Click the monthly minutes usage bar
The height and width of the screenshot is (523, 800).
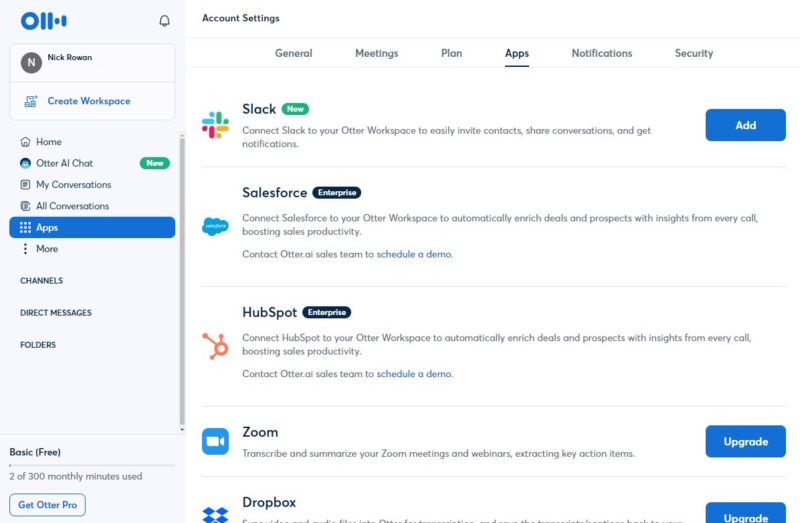(x=92, y=465)
